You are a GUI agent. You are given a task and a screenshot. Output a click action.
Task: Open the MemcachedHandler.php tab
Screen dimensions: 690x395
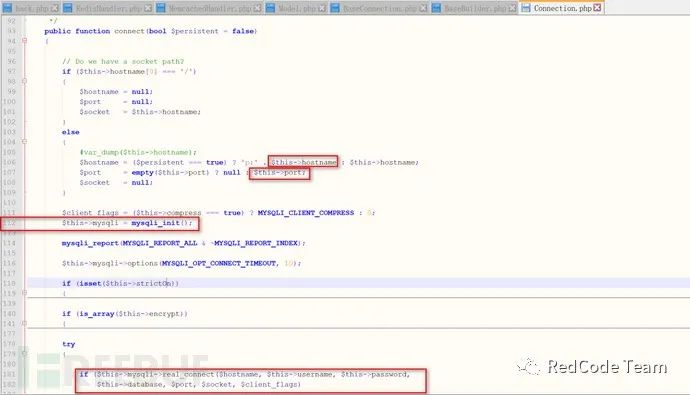[x=209, y=8]
